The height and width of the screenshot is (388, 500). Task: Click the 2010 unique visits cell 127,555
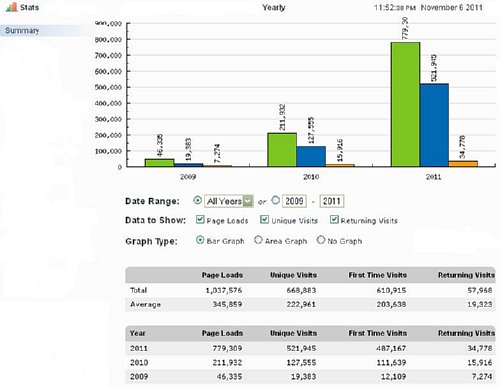click(301, 363)
